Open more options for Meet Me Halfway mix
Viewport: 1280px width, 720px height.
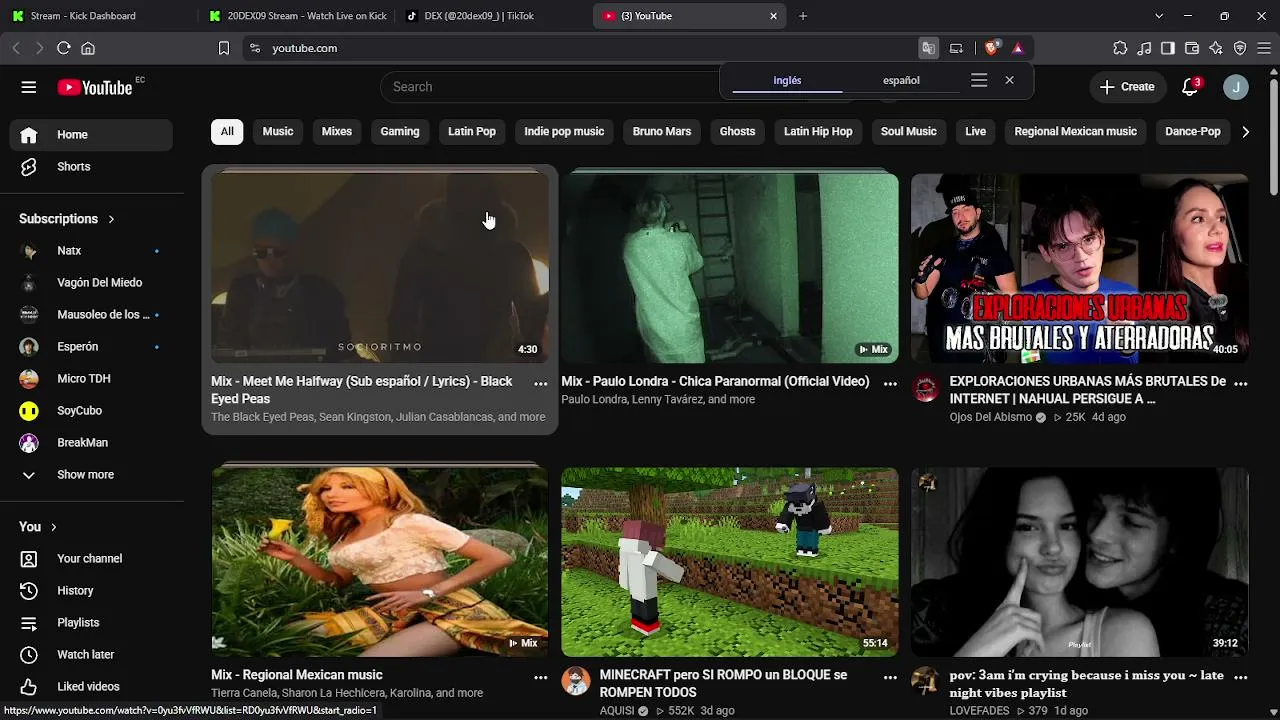click(x=541, y=383)
